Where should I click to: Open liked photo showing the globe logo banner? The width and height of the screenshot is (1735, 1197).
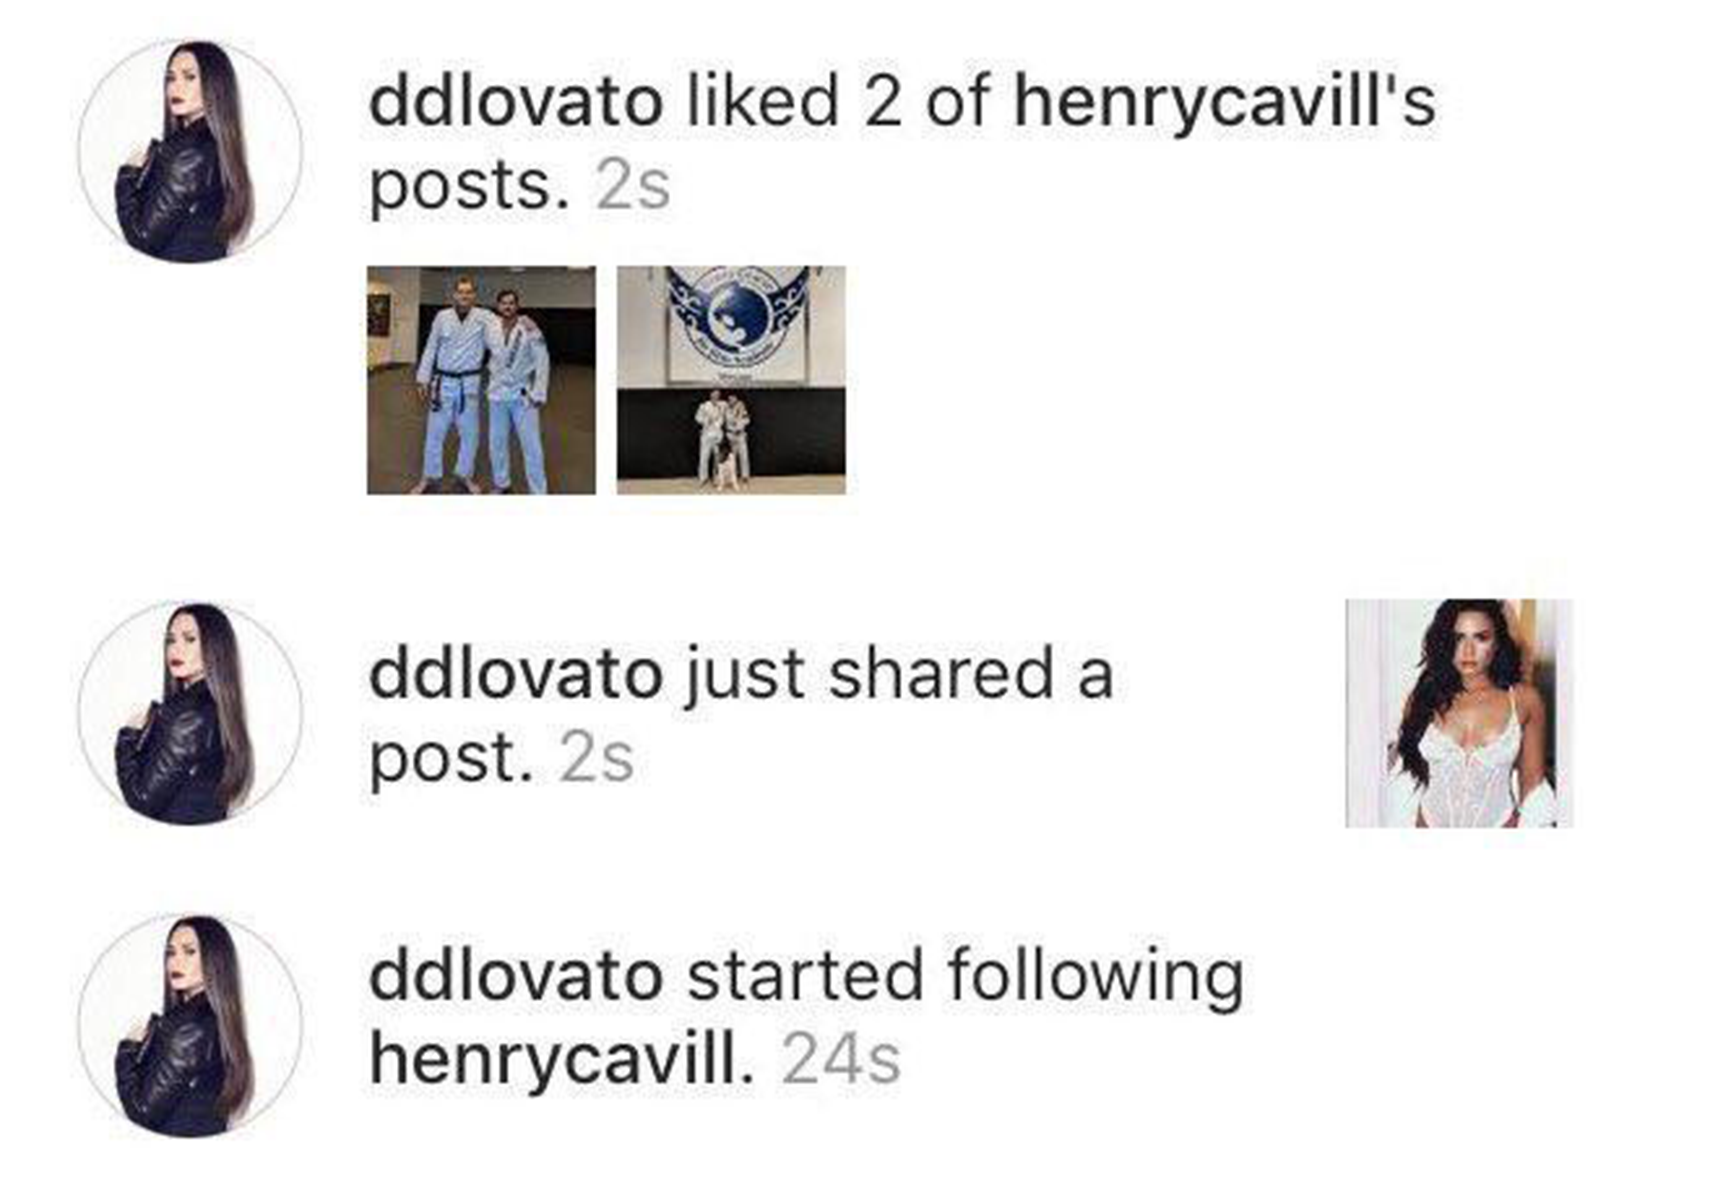pos(731,380)
